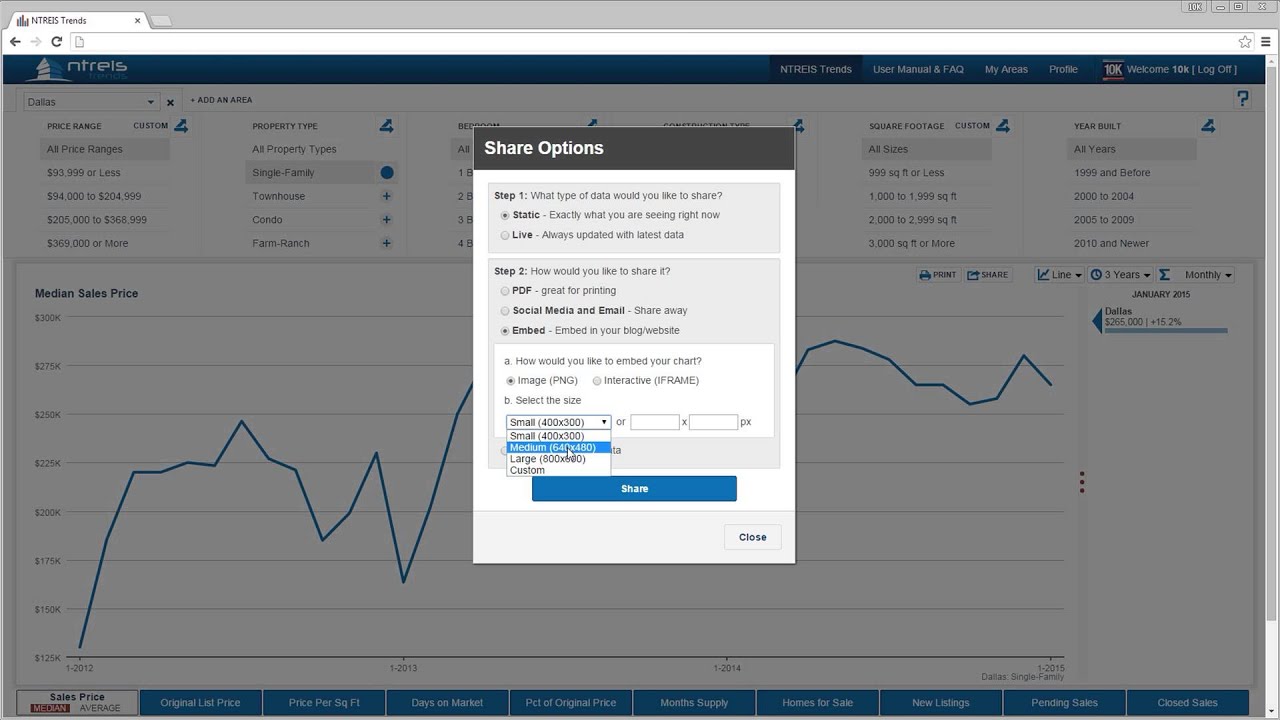Add Condo with its plus icon

point(386,220)
